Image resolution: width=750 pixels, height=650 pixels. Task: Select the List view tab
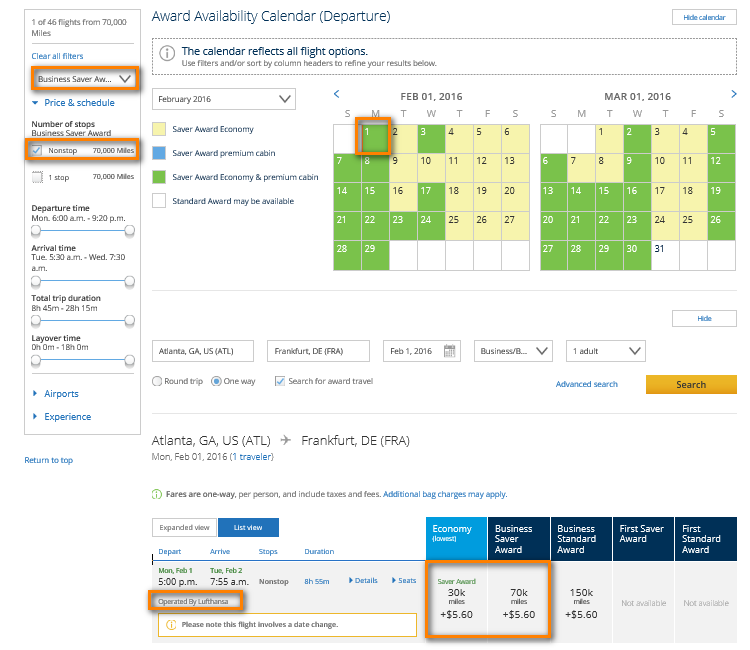[x=248, y=527]
